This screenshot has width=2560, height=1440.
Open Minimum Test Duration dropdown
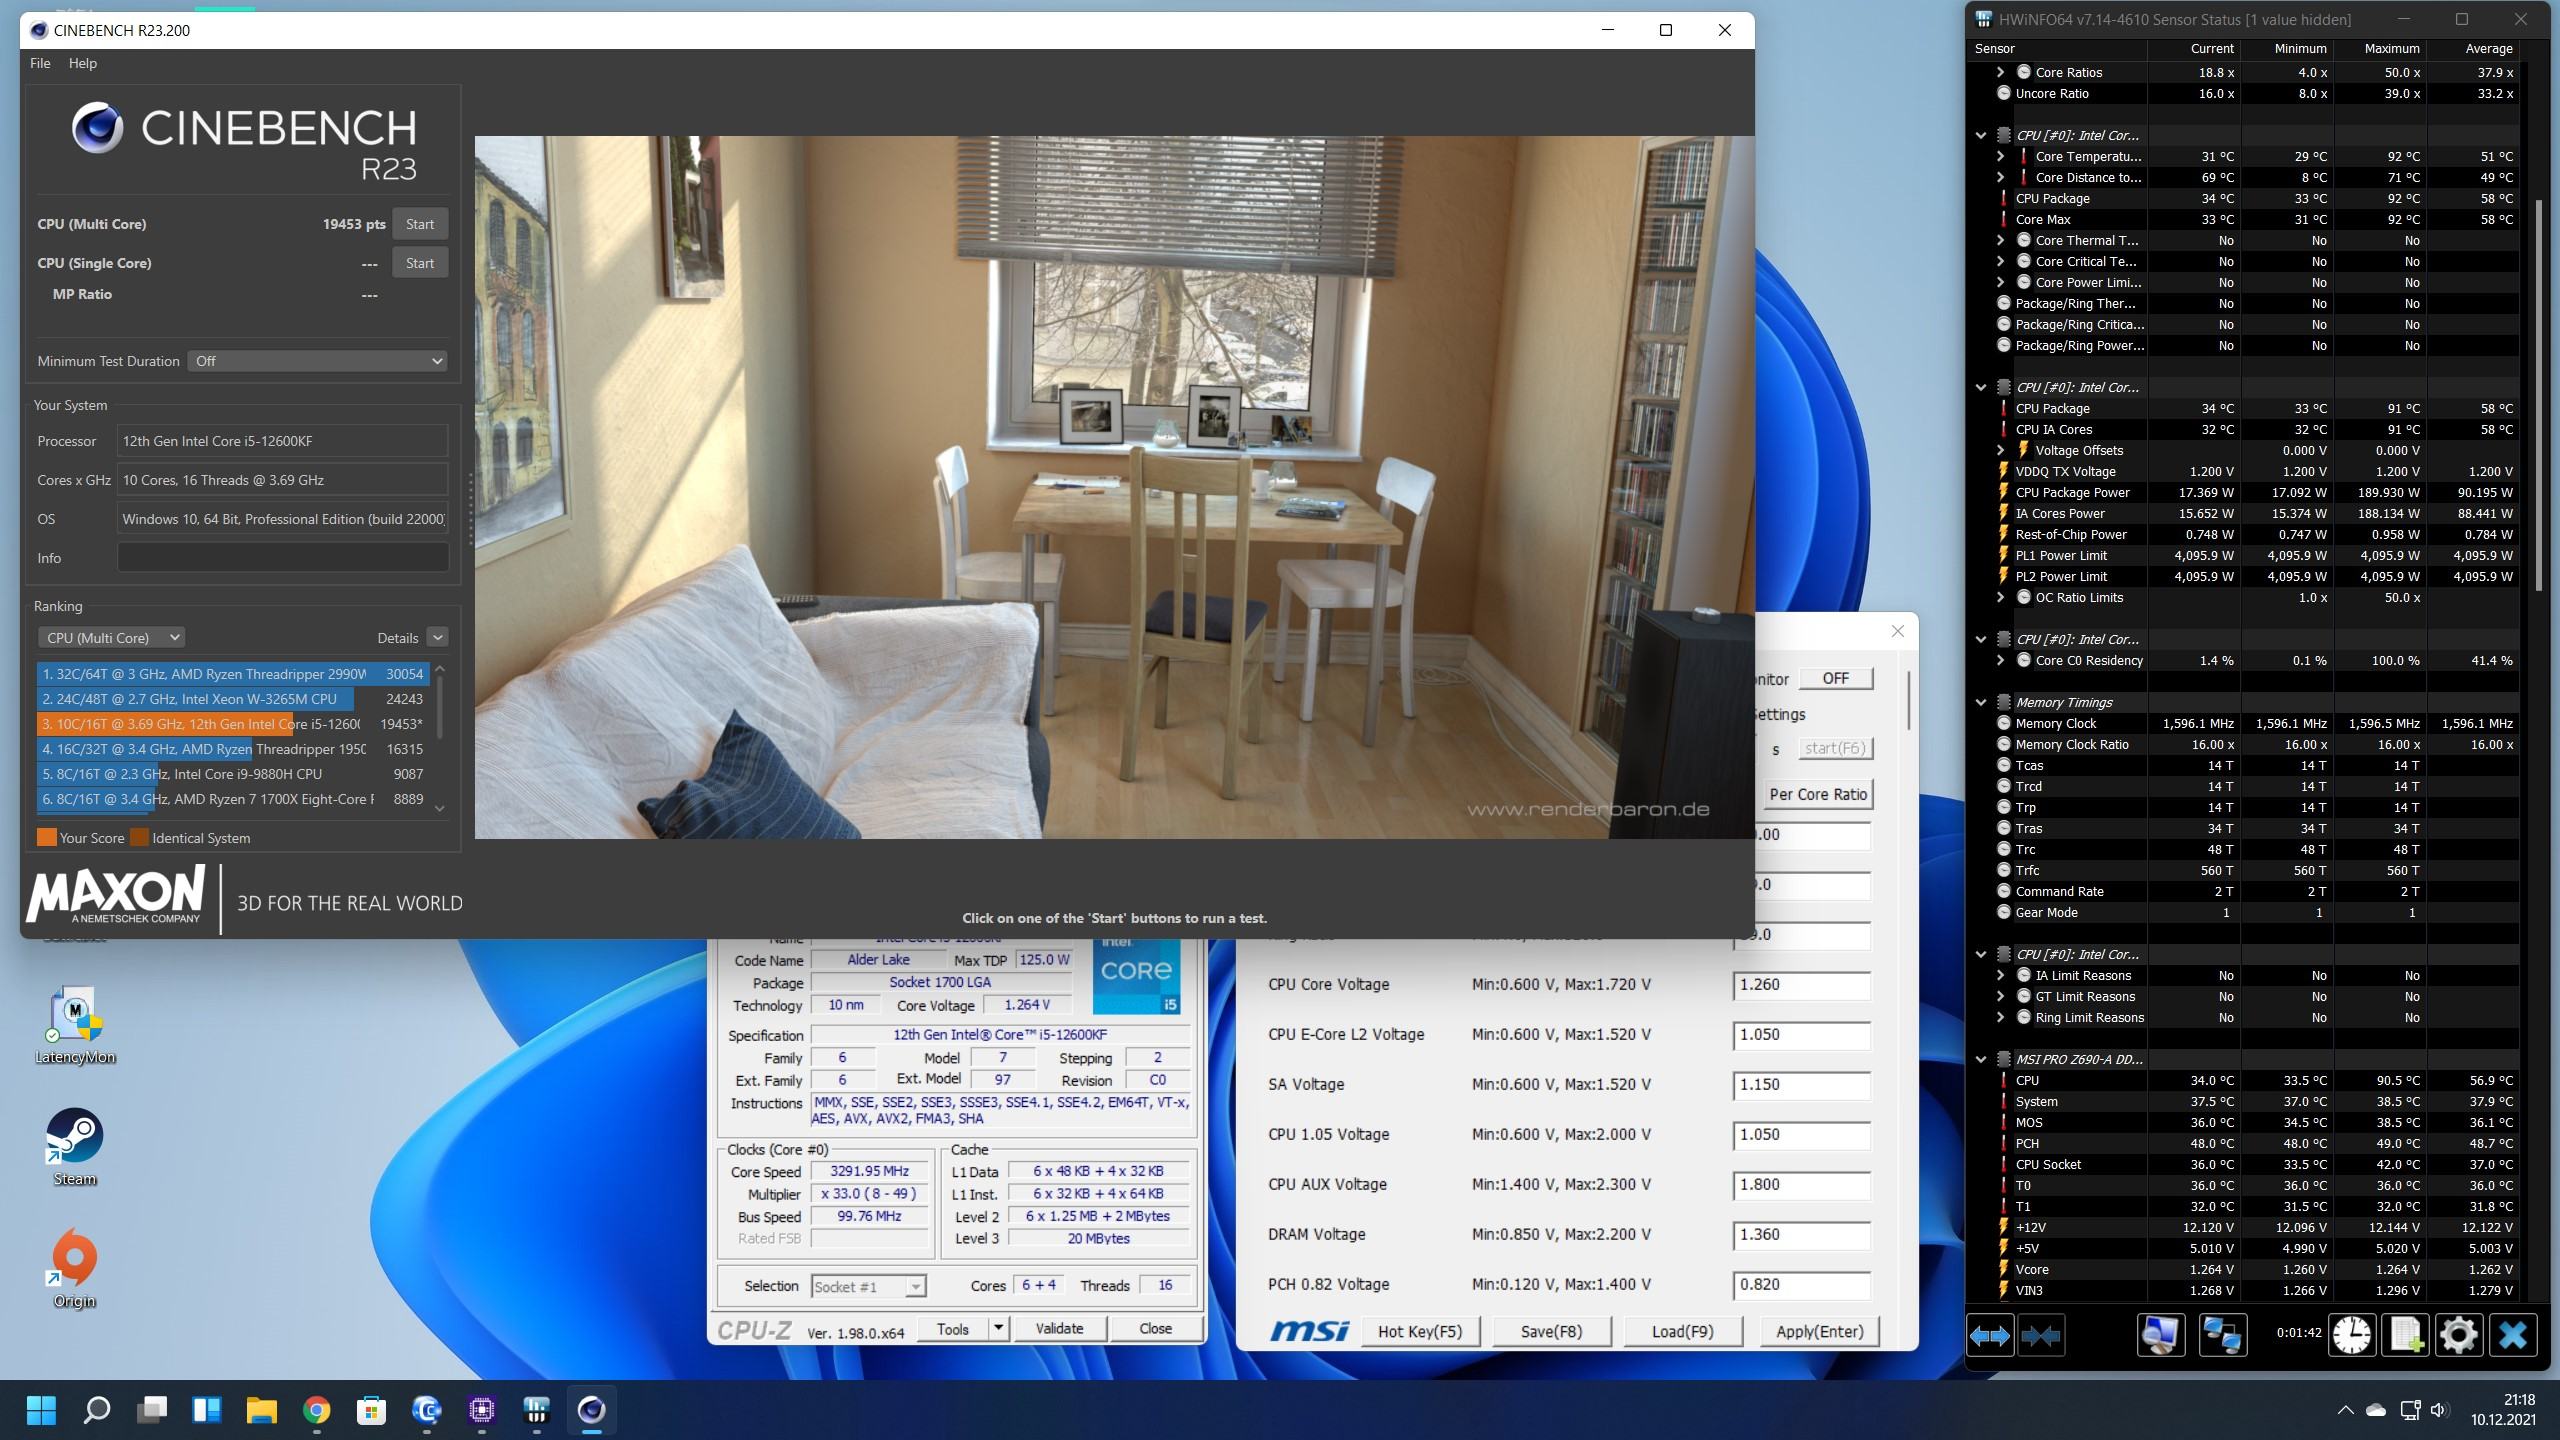(317, 361)
